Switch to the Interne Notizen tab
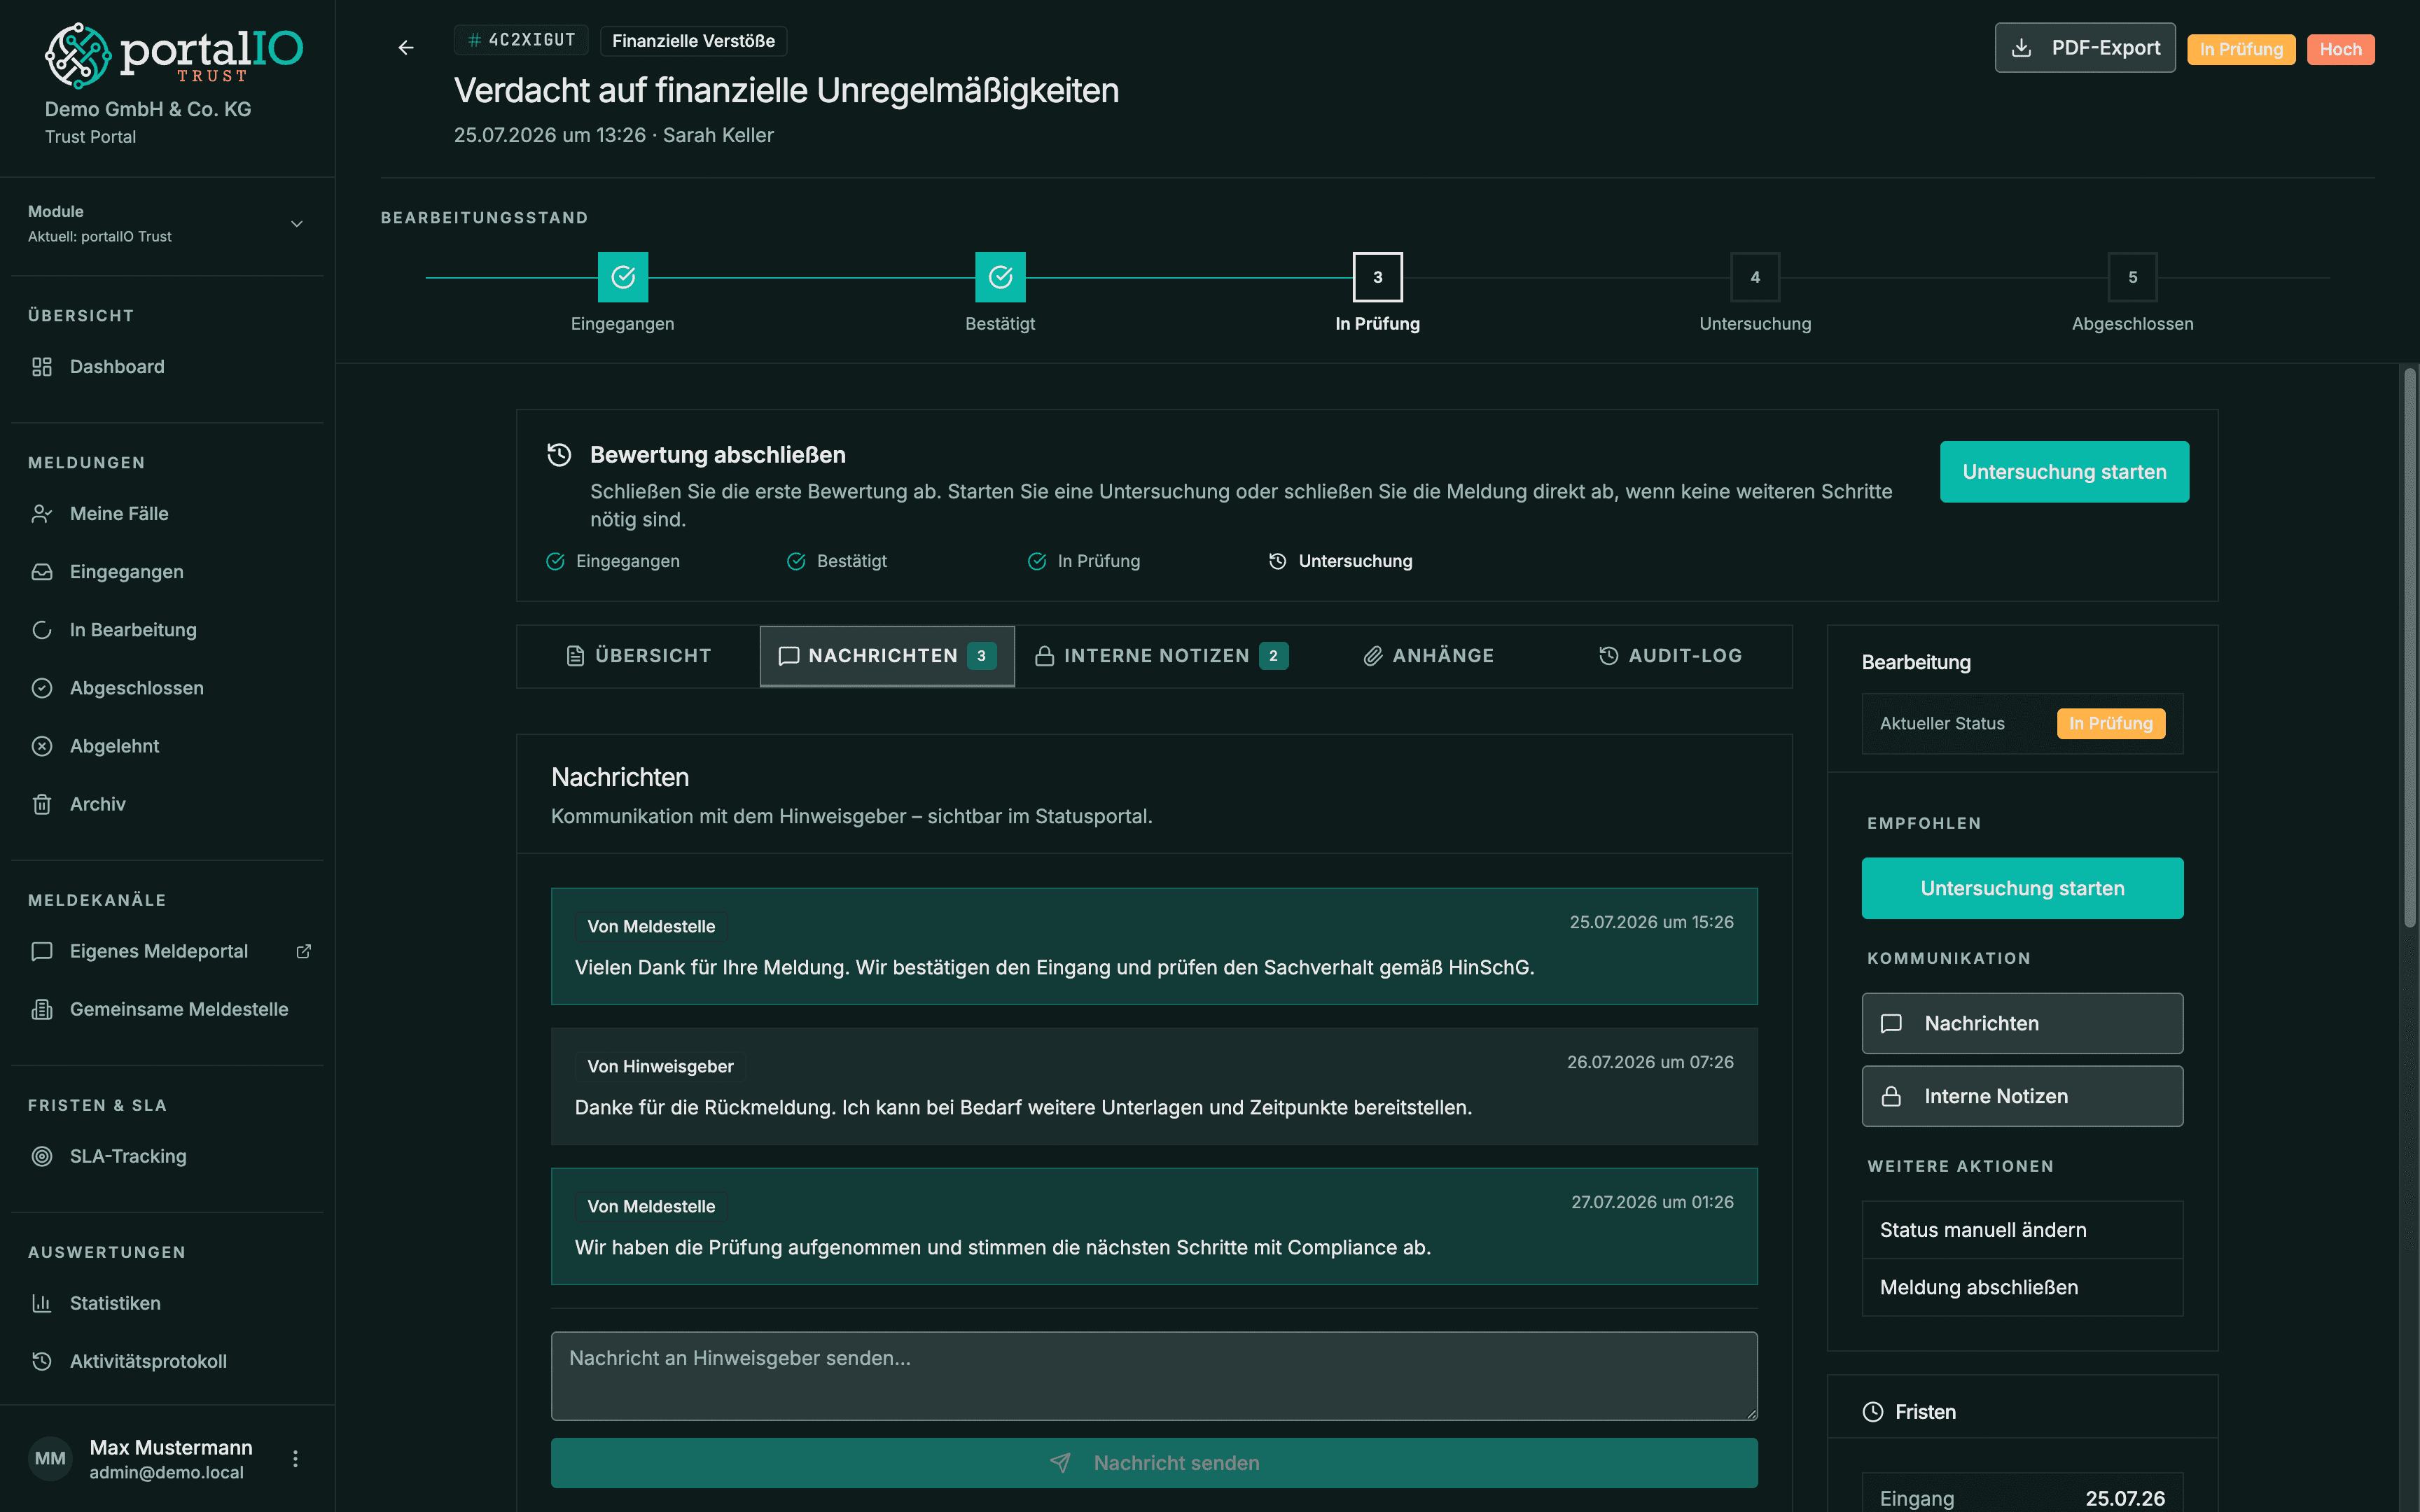 1161,656
